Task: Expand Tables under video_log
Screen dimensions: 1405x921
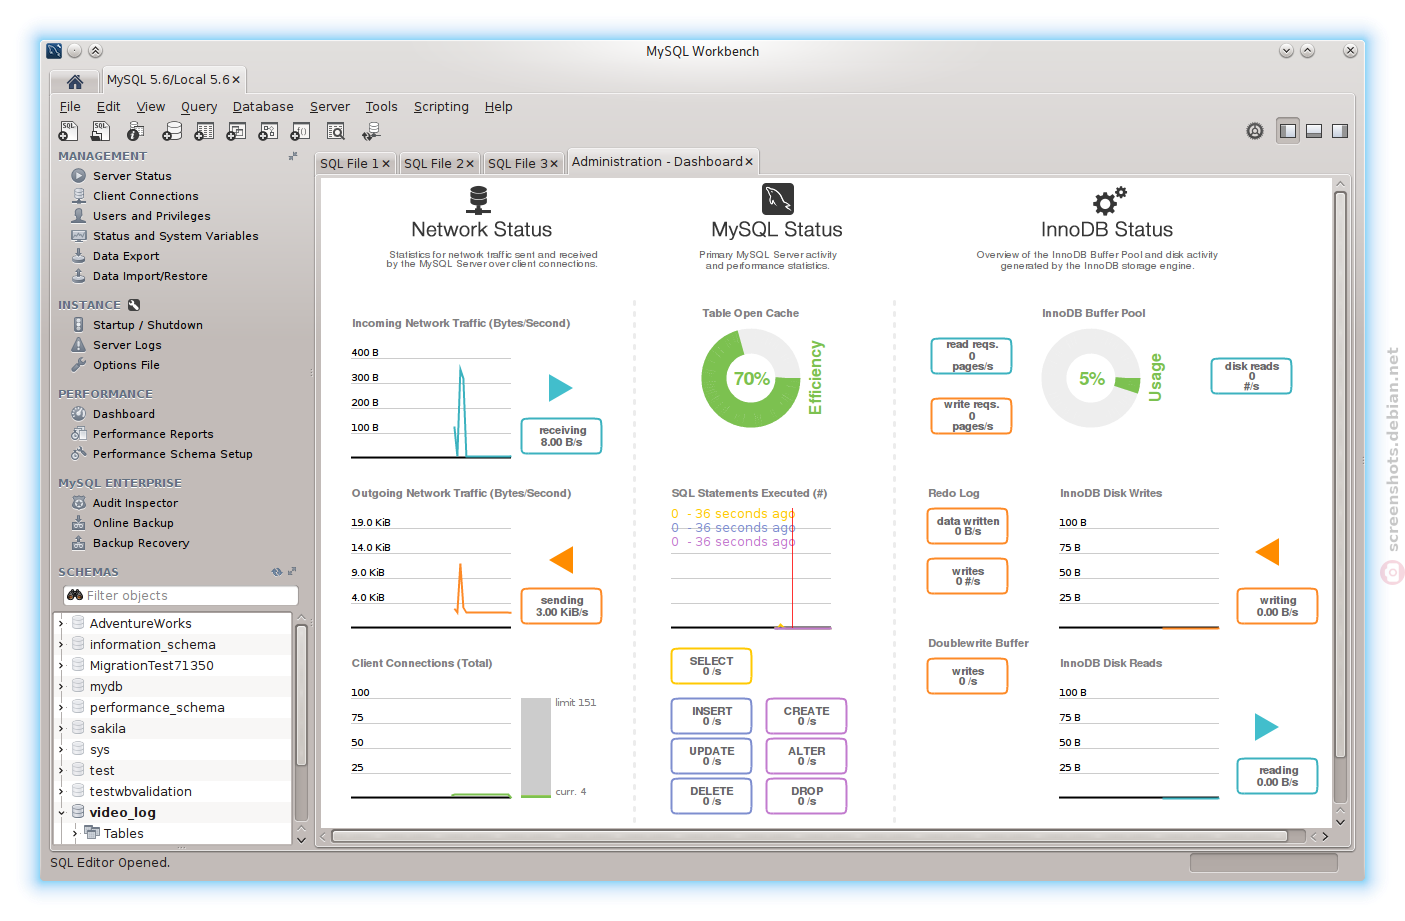Action: click(x=75, y=833)
